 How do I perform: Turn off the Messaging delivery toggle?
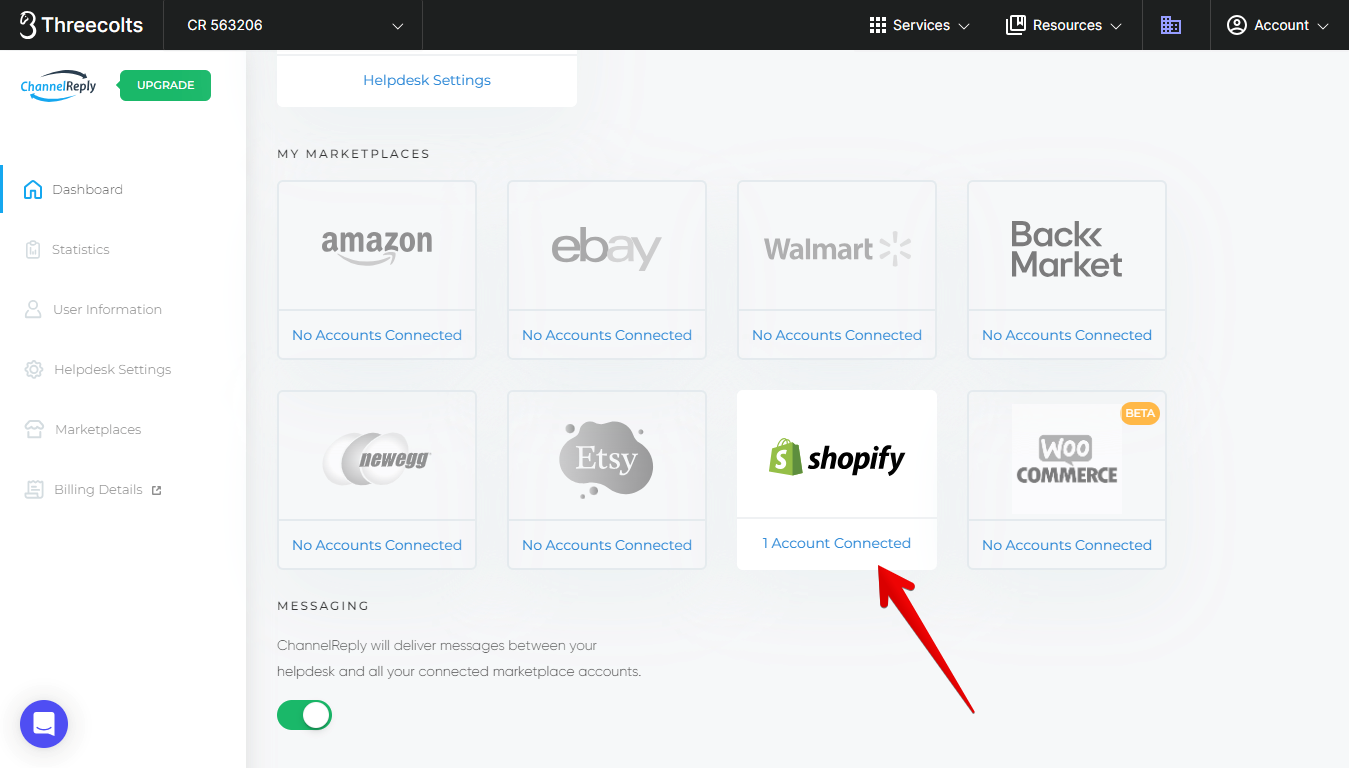[304, 715]
